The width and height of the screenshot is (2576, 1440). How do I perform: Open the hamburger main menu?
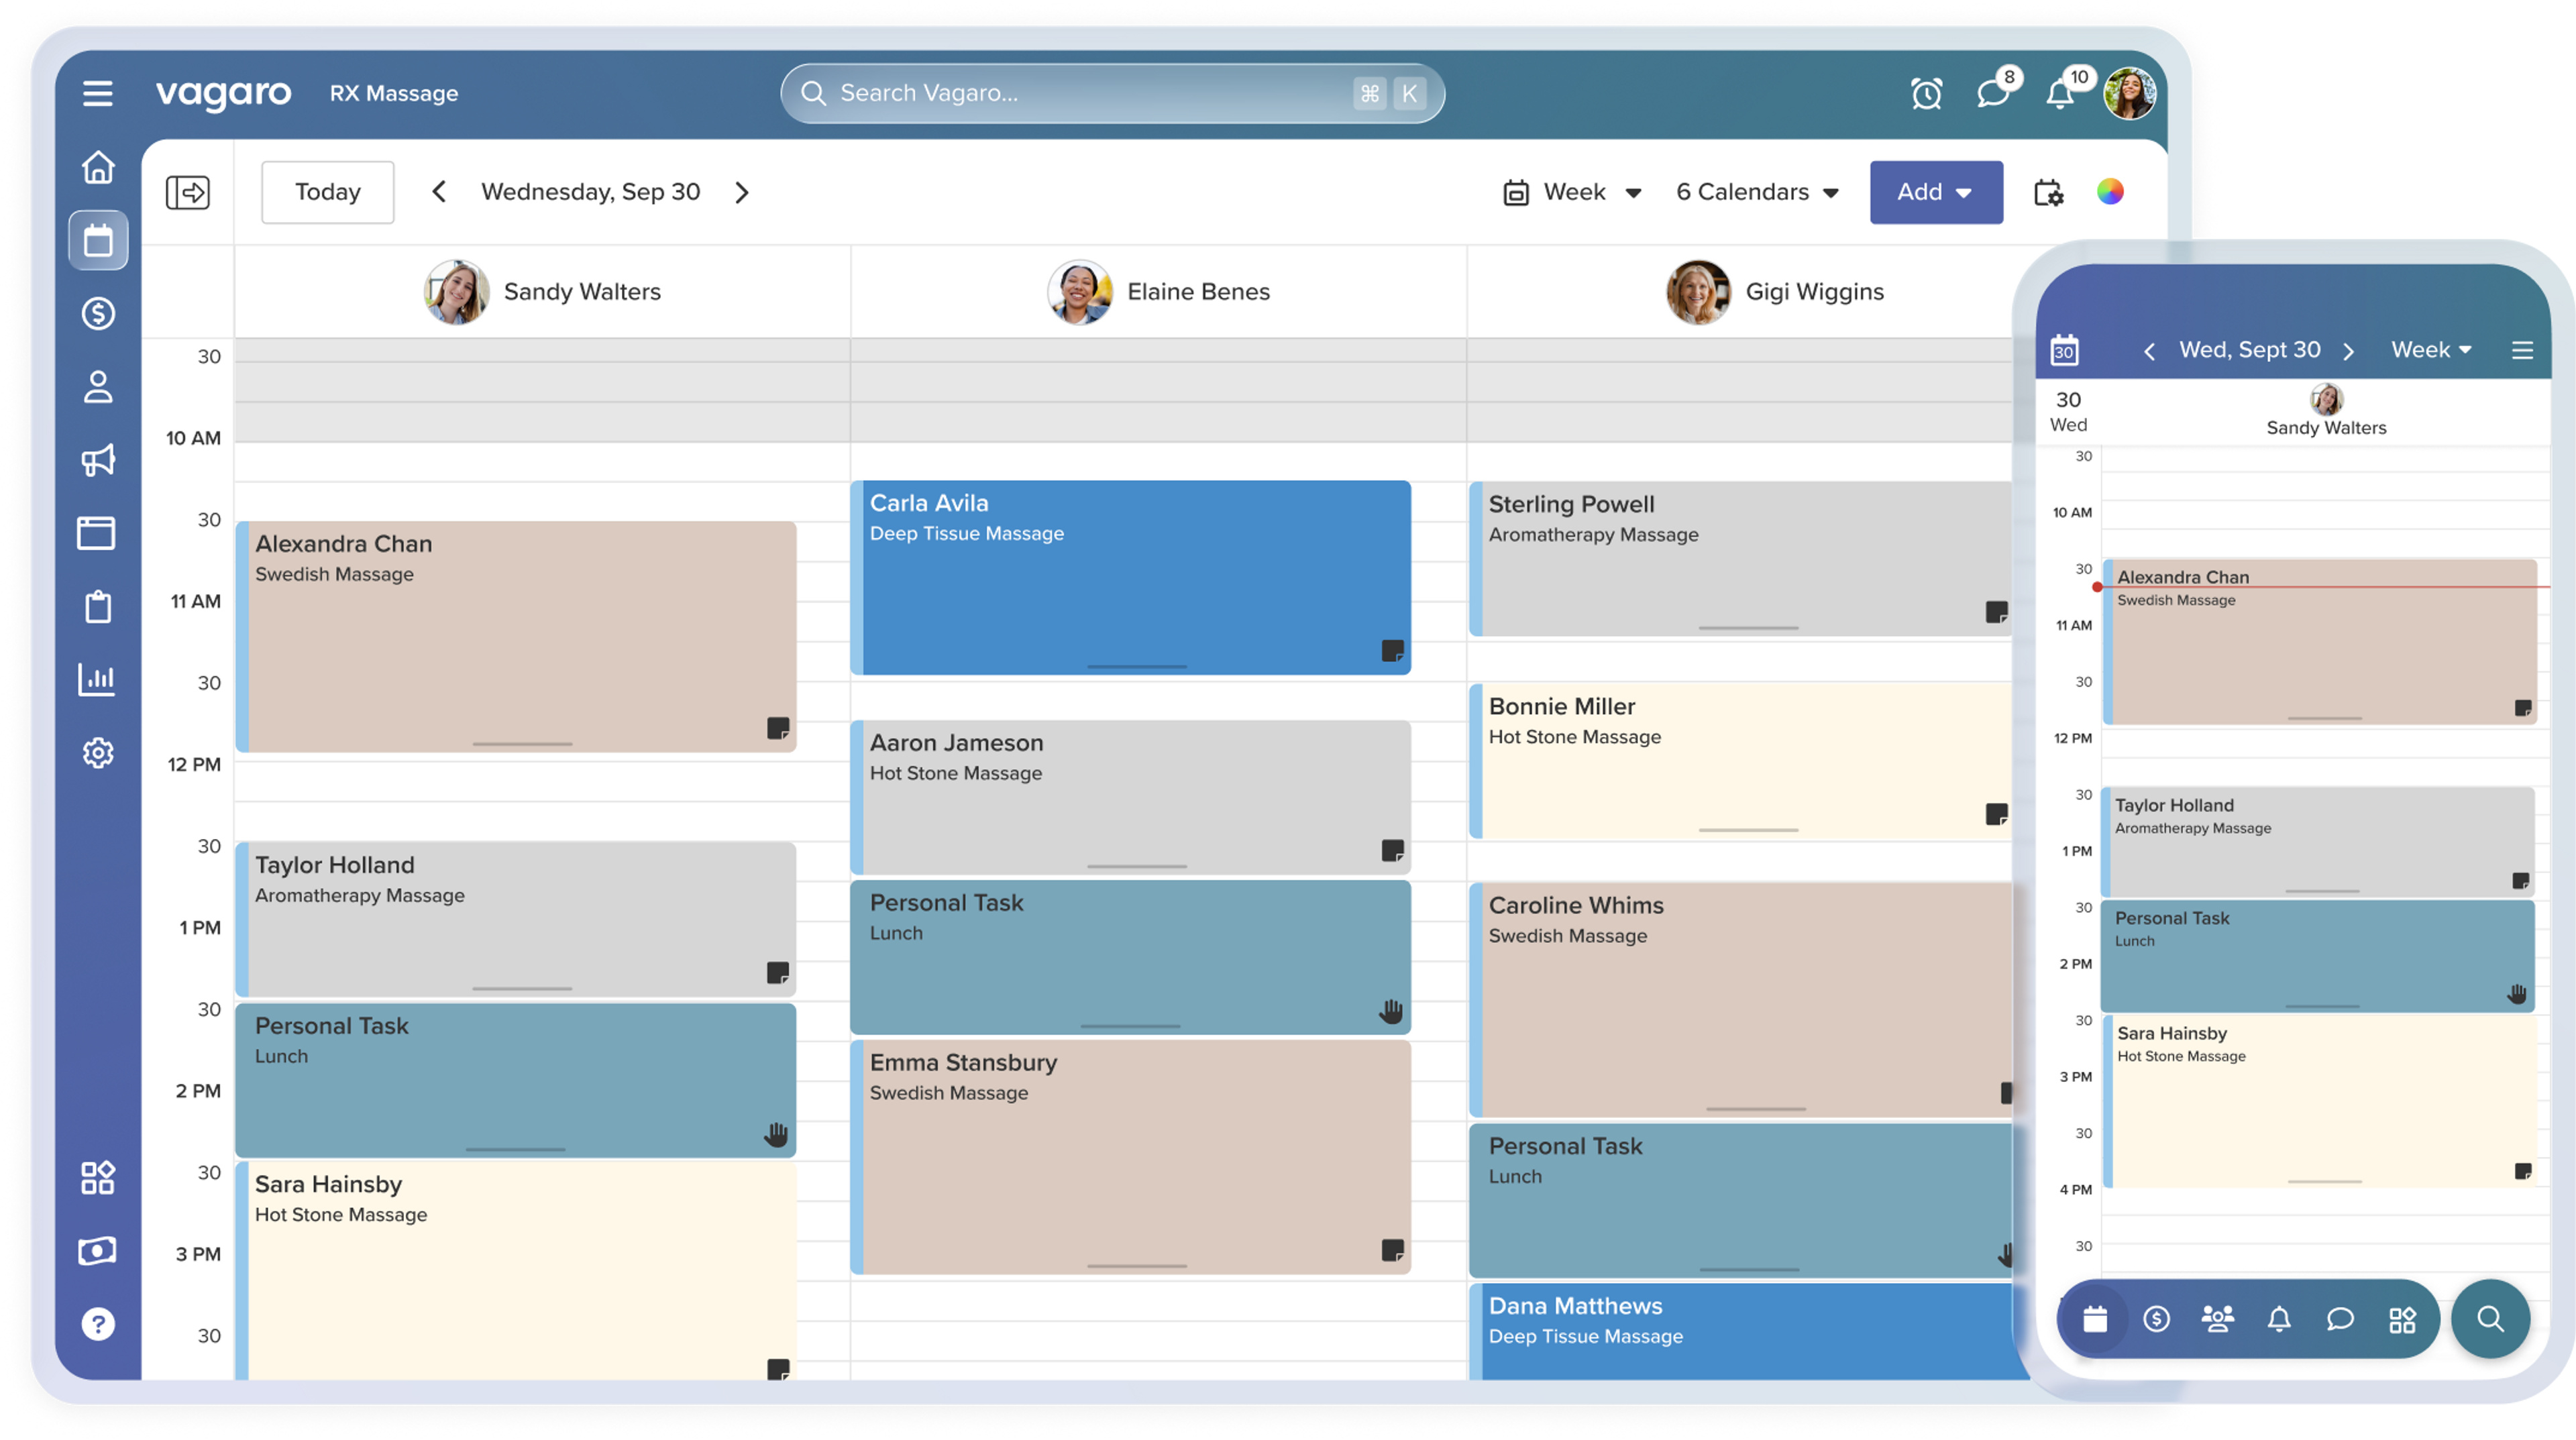97,93
